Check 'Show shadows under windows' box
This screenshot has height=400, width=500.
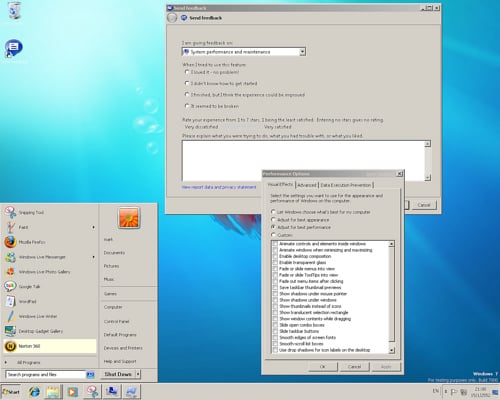(275, 300)
